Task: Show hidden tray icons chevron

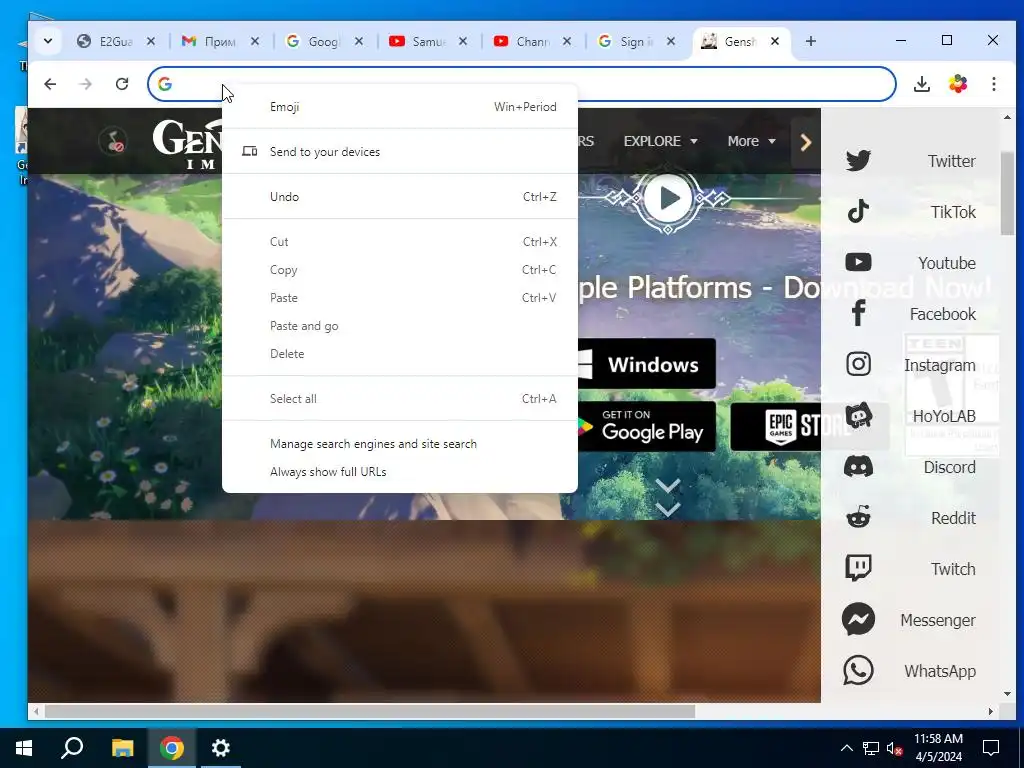Action: coord(846,748)
